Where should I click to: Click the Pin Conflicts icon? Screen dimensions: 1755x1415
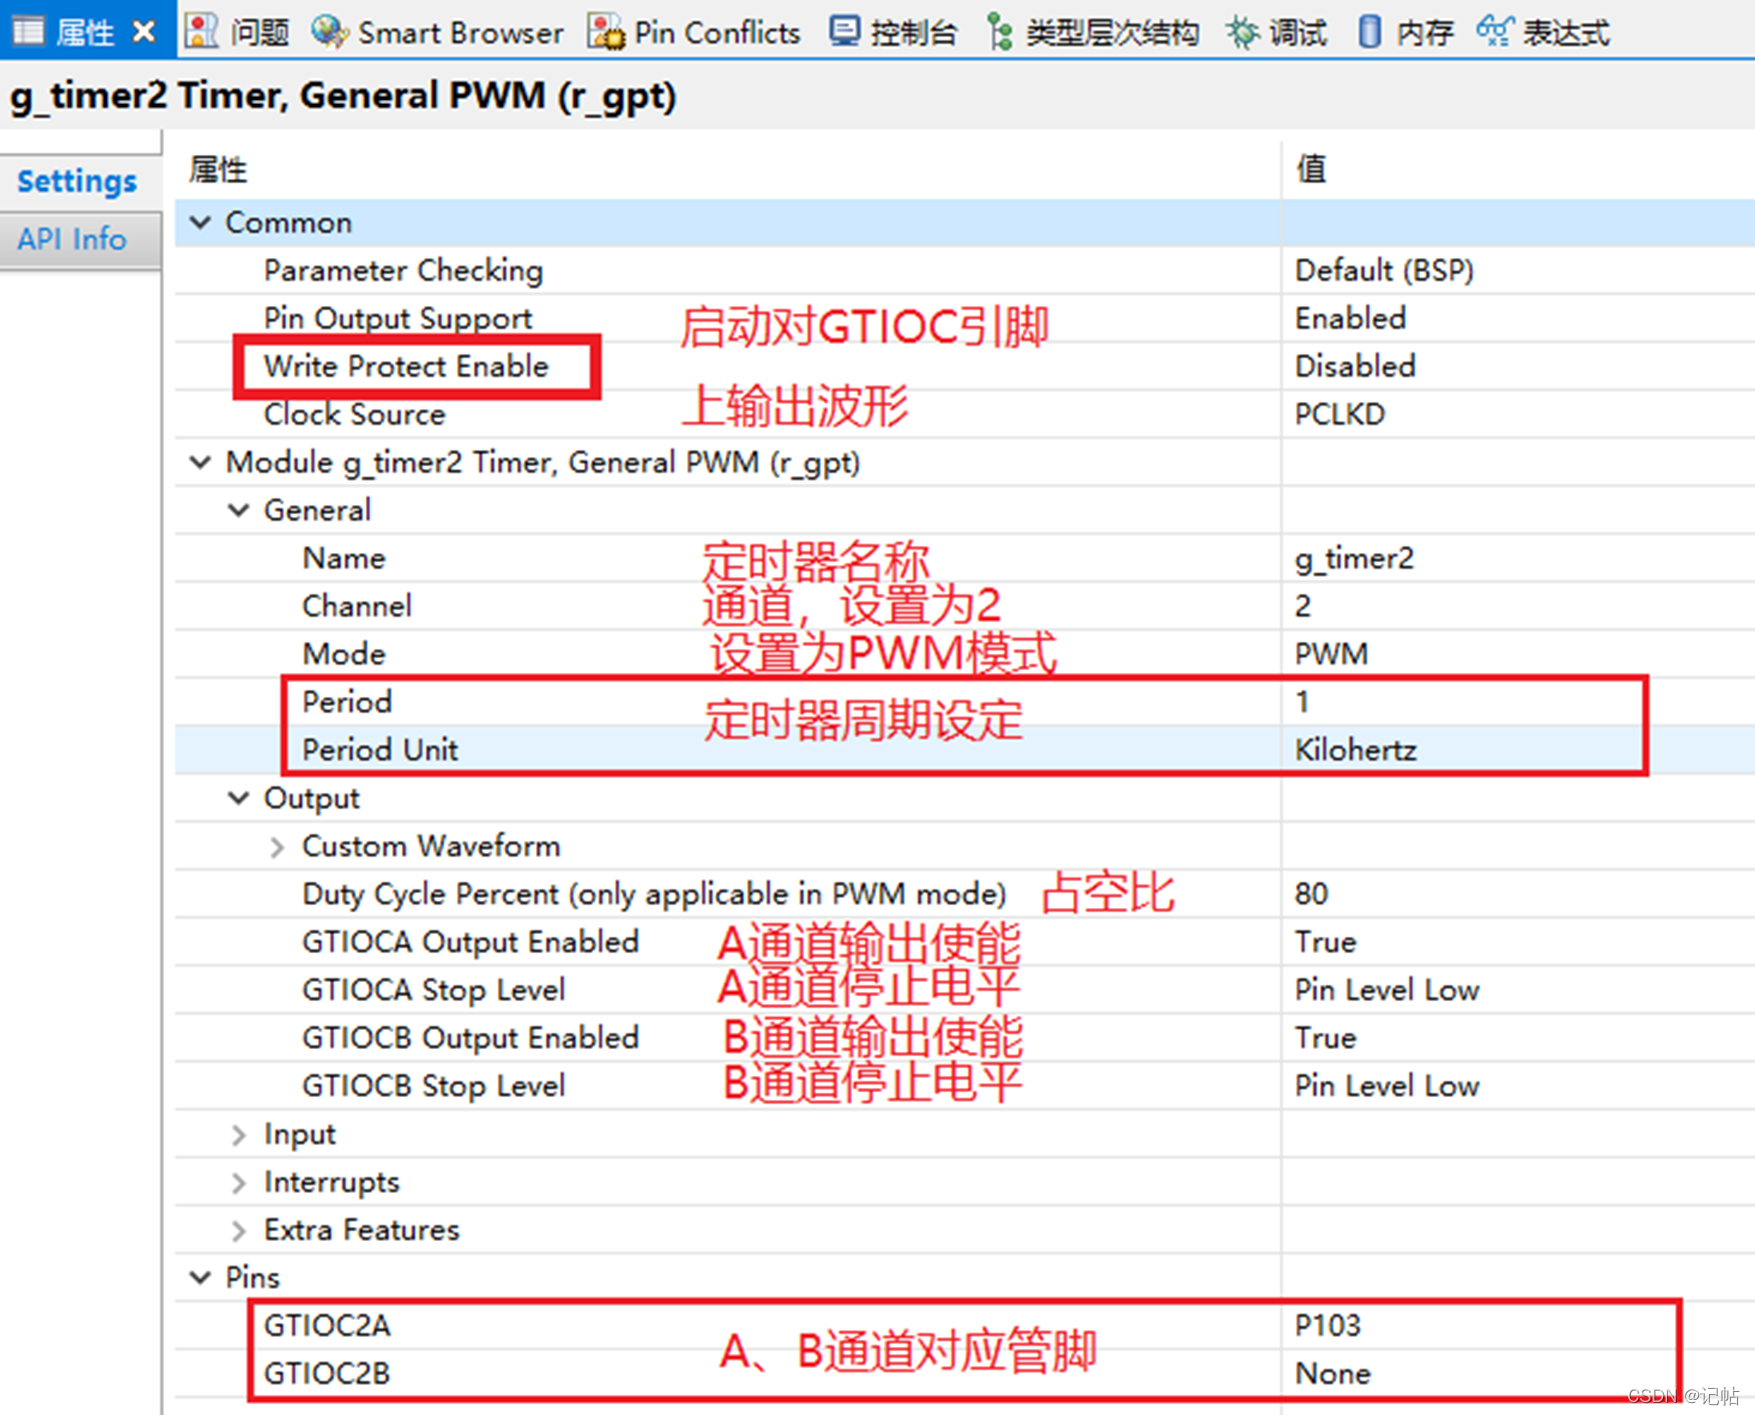point(605,32)
